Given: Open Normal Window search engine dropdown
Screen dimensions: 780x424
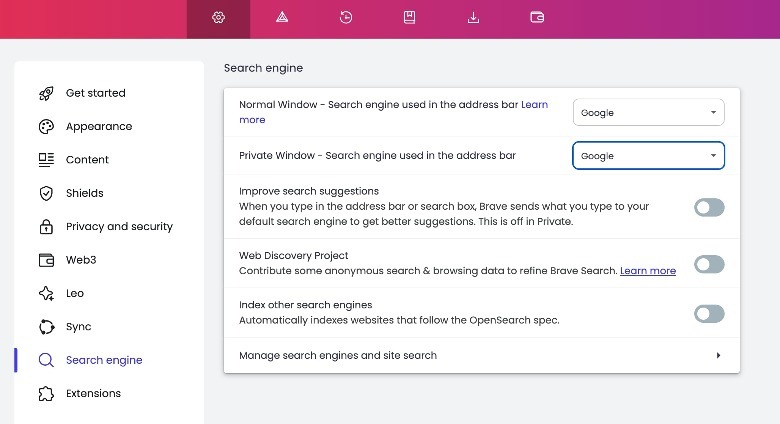Looking at the screenshot, I should point(649,112).
